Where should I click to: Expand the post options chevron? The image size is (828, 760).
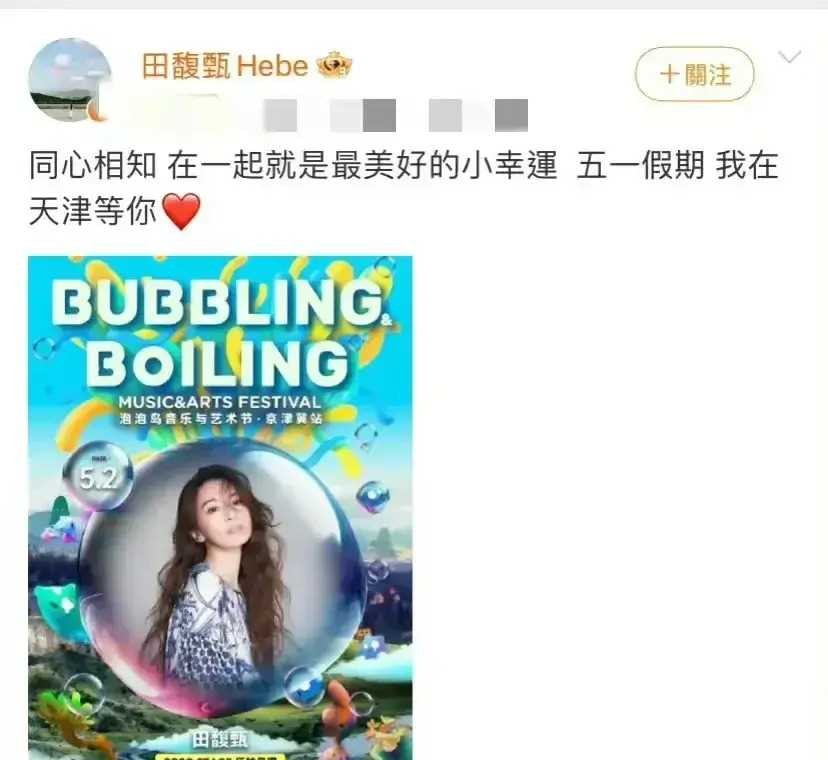[790, 56]
